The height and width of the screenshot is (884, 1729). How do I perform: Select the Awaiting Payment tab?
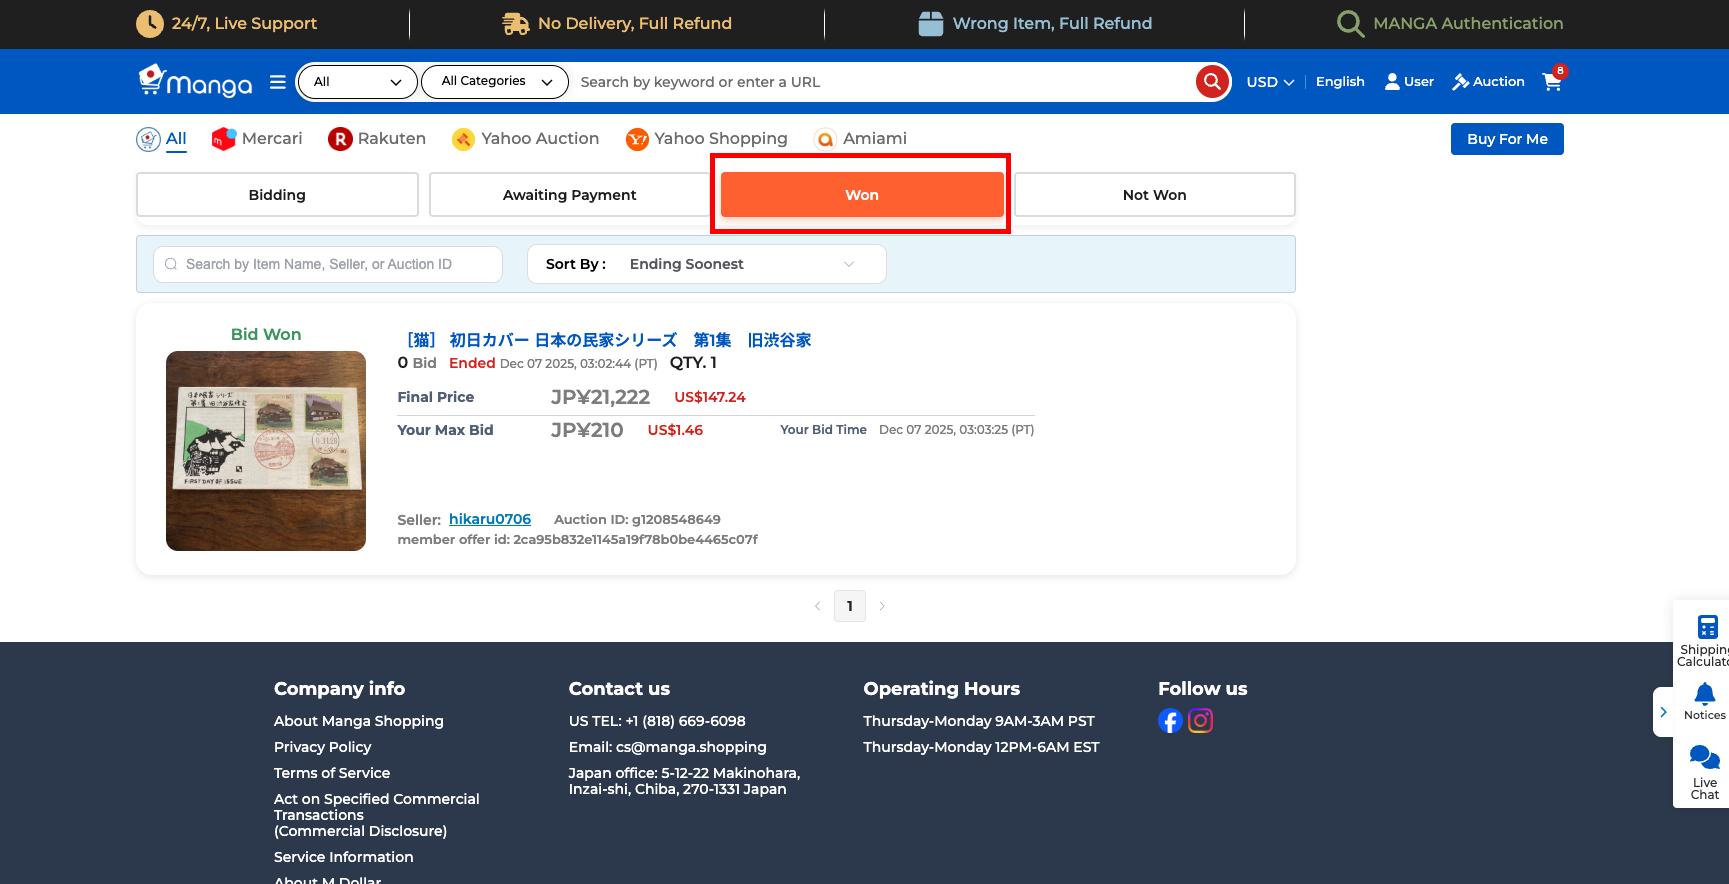569,195
